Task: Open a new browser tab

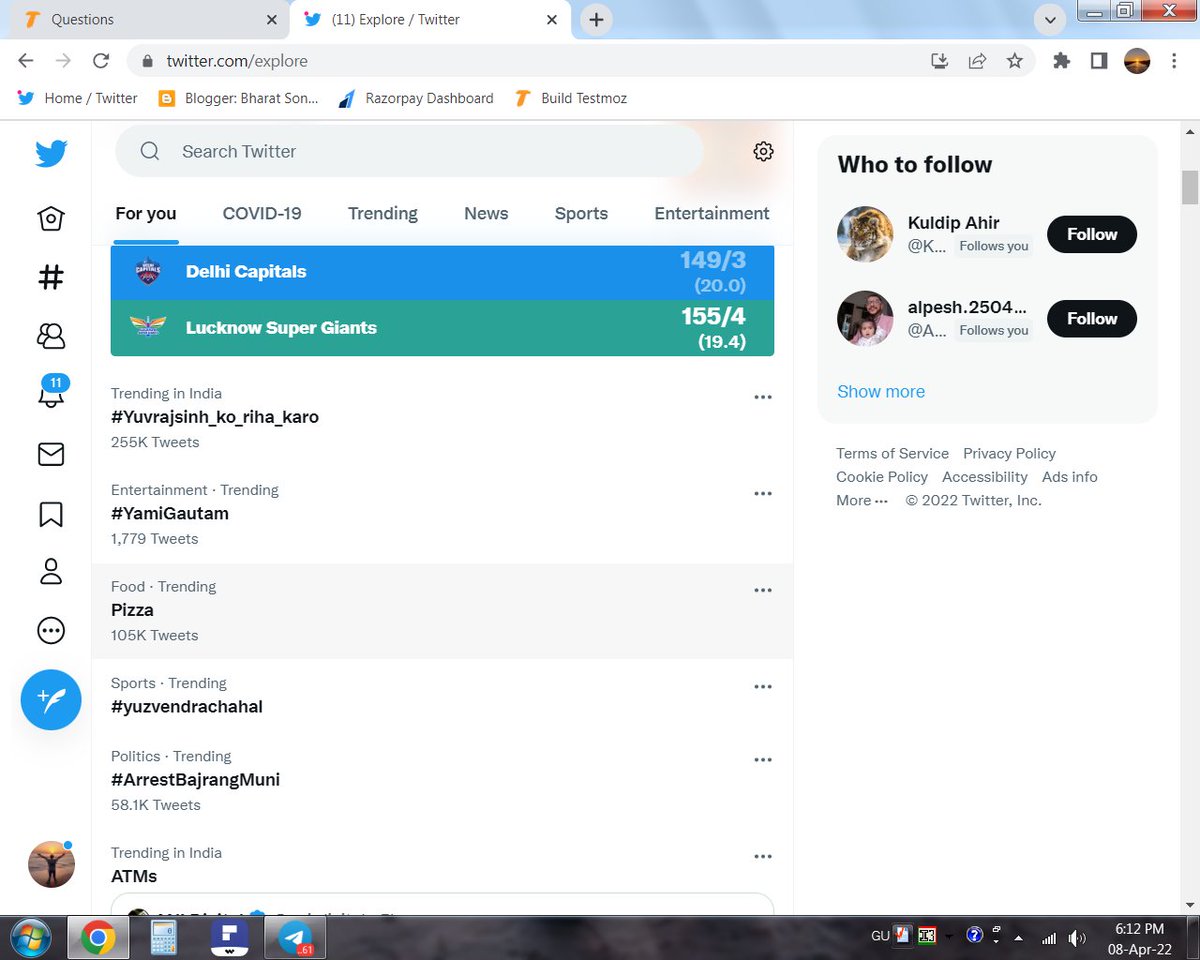Action: (x=596, y=20)
